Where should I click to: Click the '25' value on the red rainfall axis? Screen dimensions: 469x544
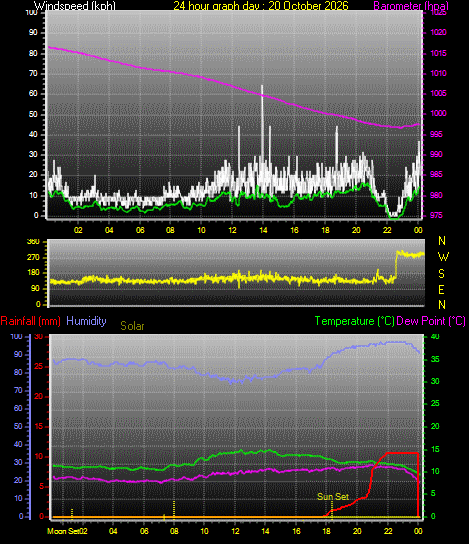pos(39,366)
